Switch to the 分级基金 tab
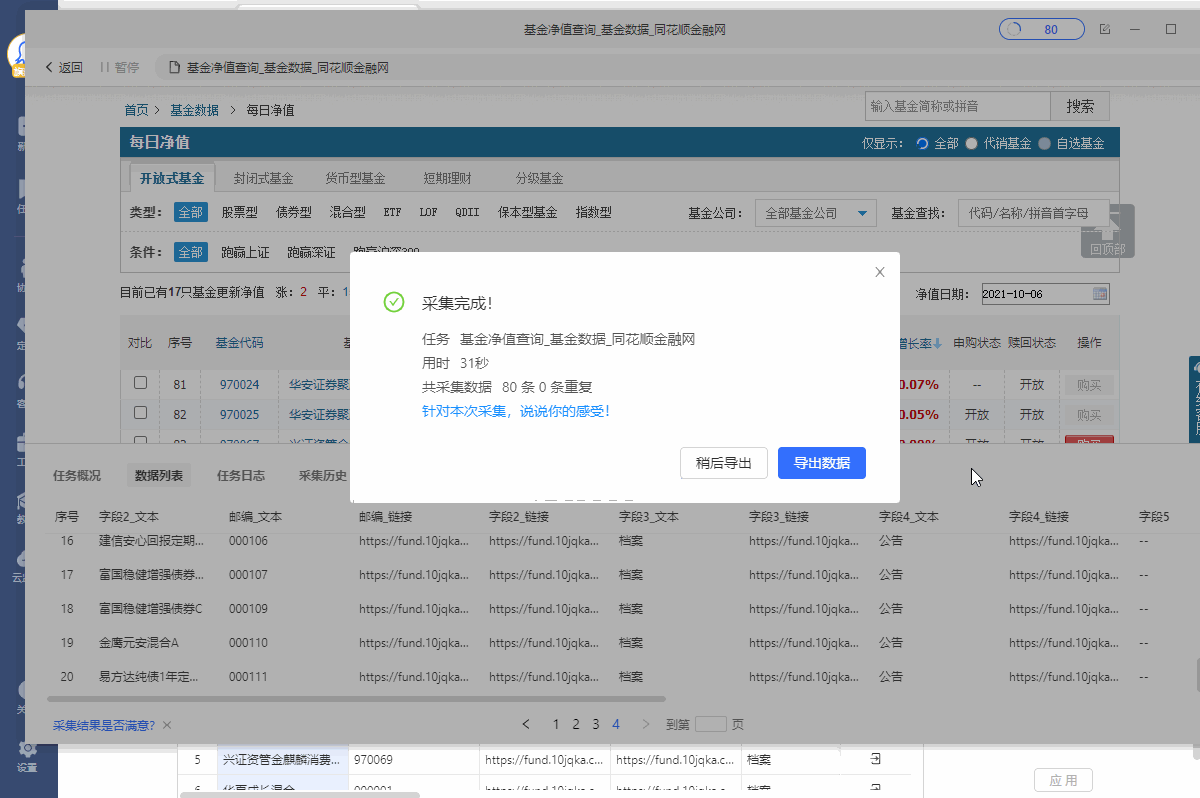Image resolution: width=1200 pixels, height=798 pixels. click(x=539, y=178)
